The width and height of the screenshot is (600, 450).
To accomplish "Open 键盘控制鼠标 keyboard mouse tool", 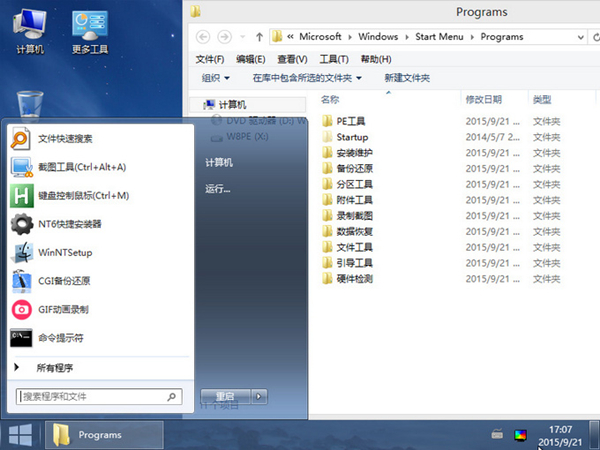I will tap(83, 196).
